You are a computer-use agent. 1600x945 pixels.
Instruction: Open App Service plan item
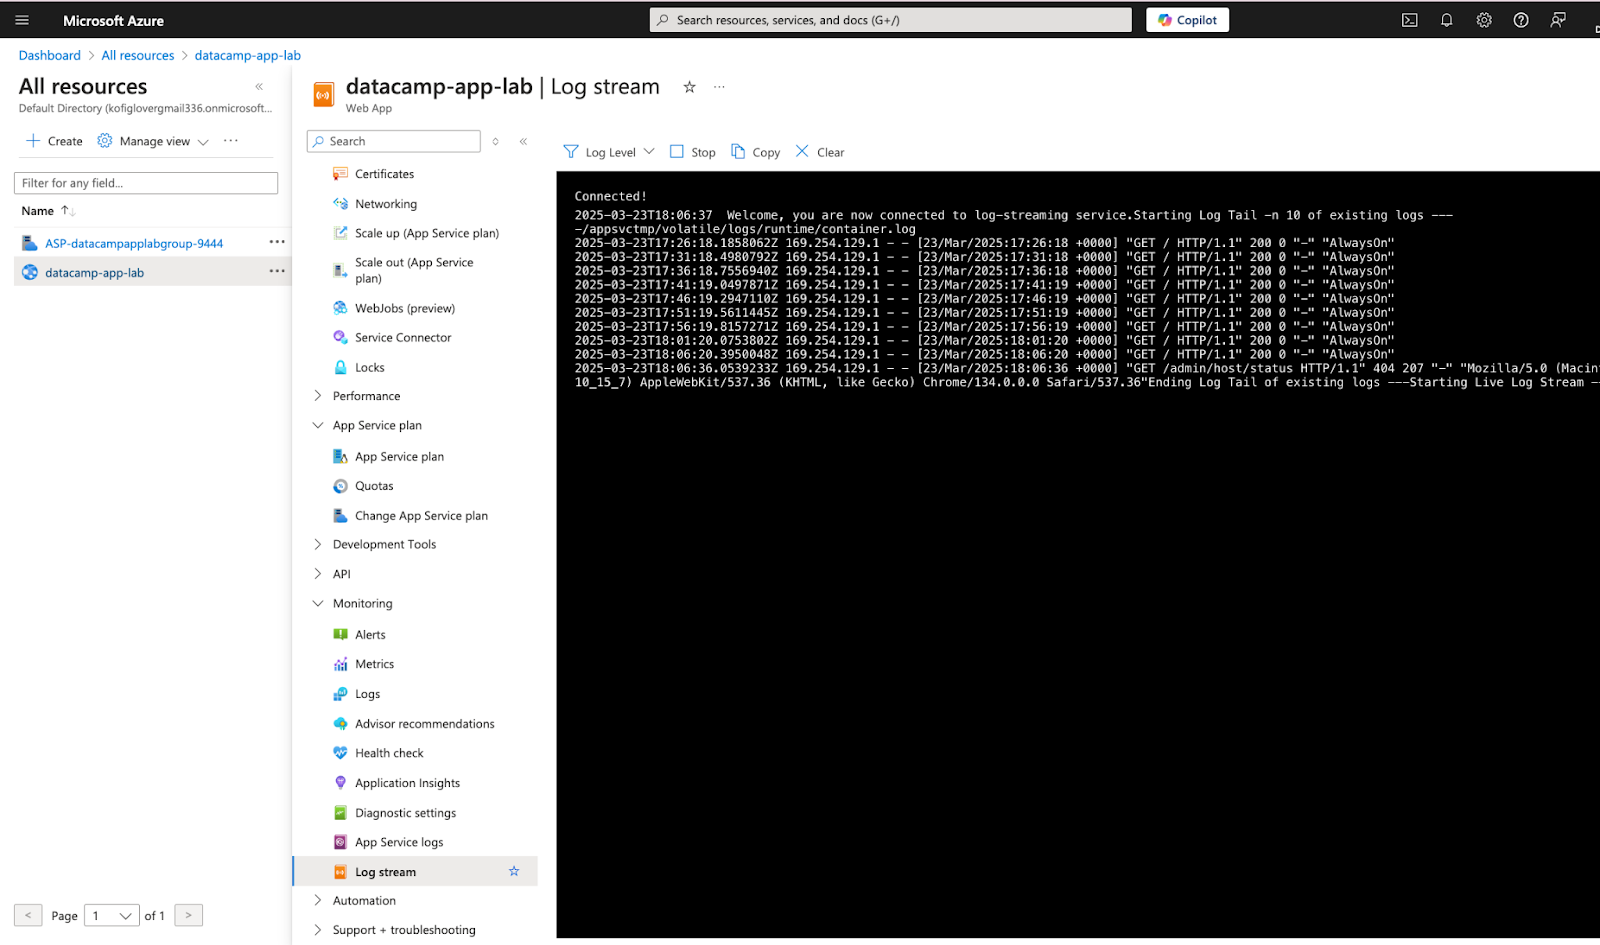click(399, 457)
